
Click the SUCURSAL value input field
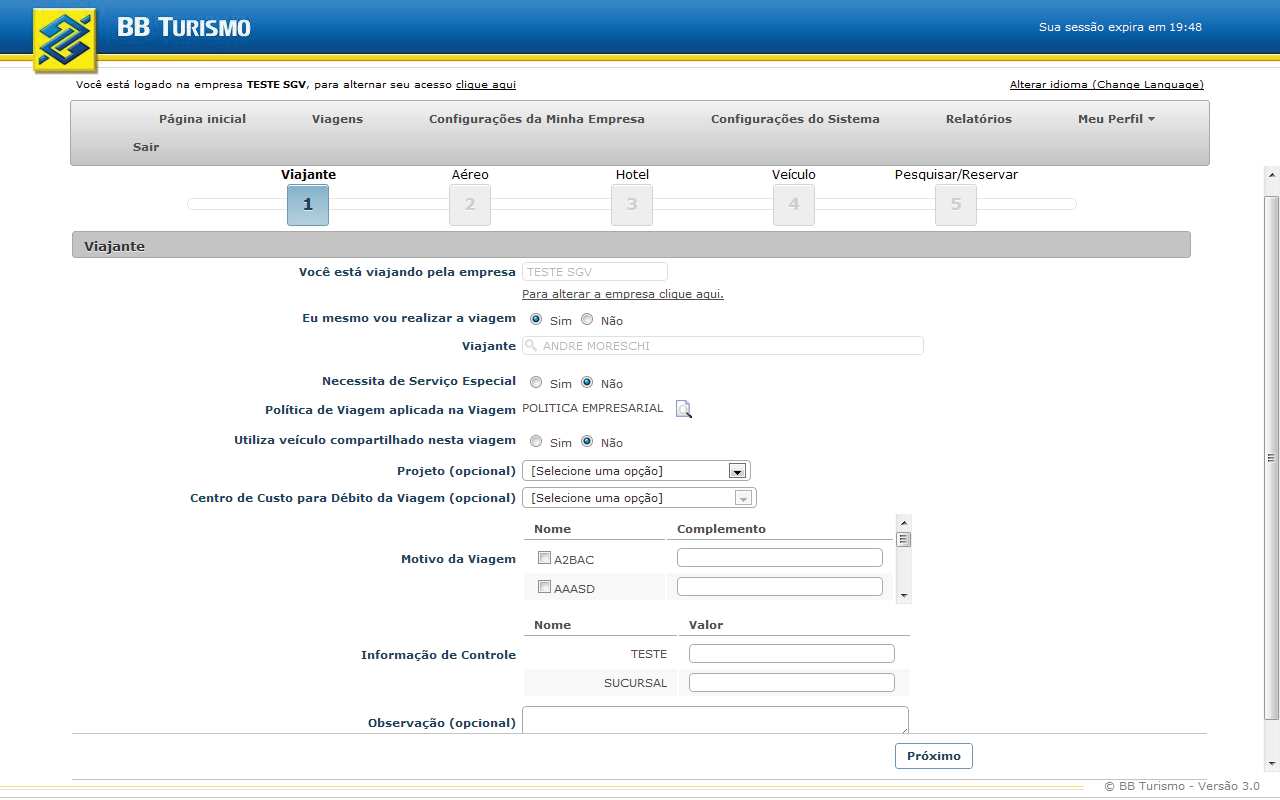coord(792,683)
